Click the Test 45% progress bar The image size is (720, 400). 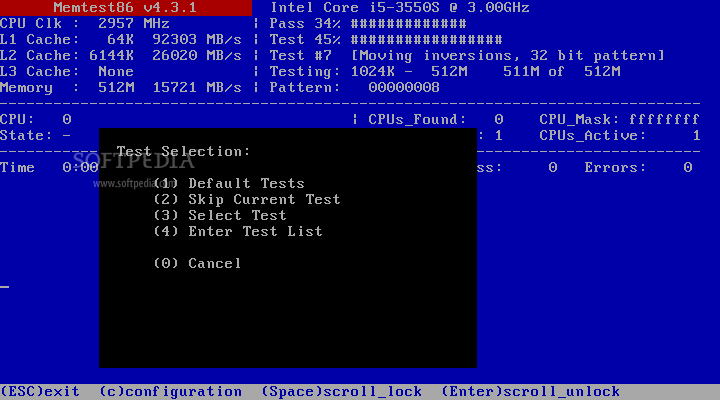tap(427, 40)
